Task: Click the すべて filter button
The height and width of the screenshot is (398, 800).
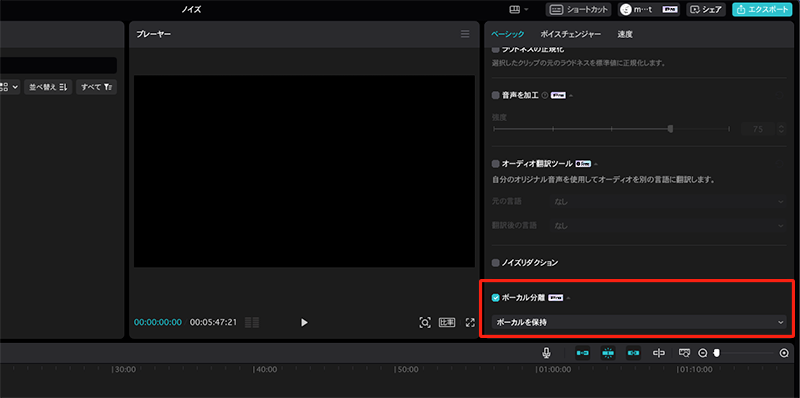Action: point(96,87)
